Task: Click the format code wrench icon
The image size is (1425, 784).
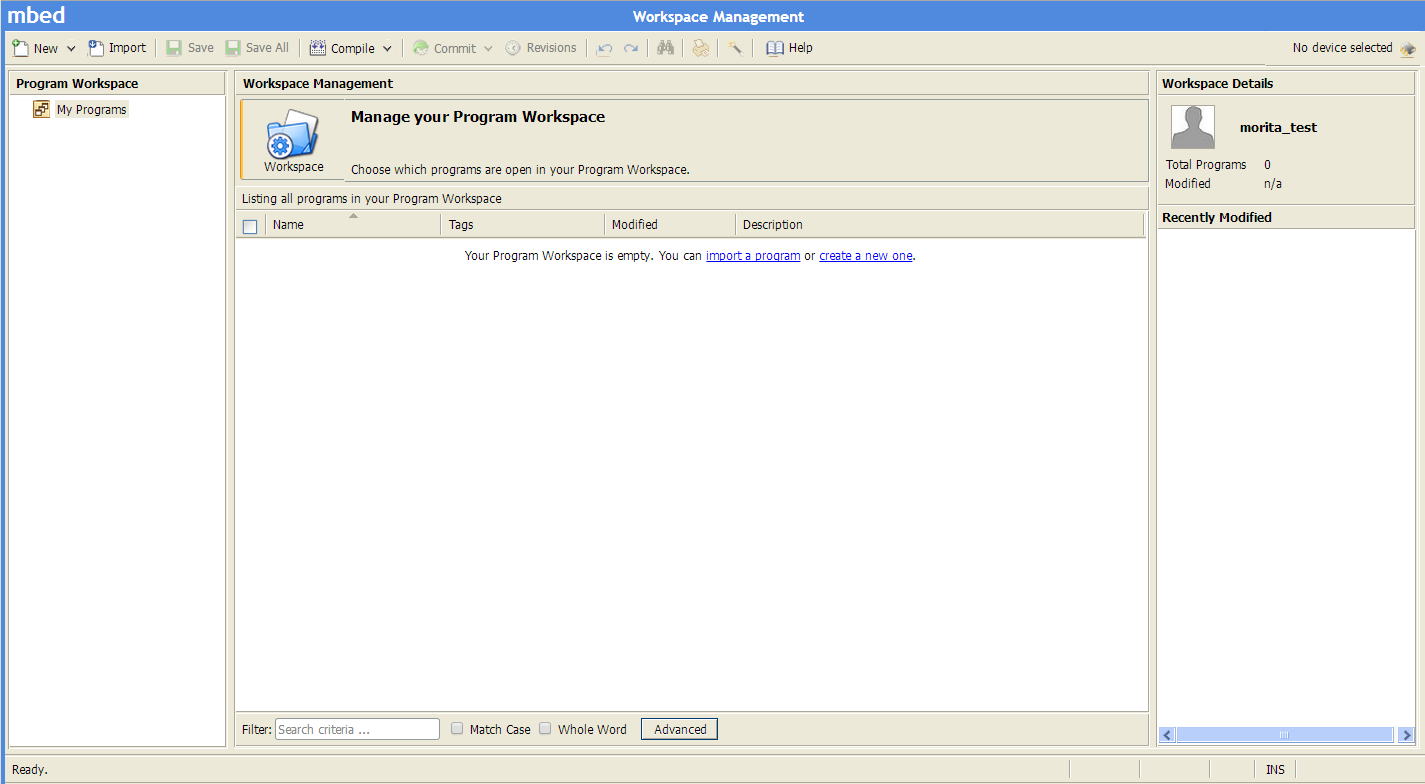Action: click(x=735, y=48)
